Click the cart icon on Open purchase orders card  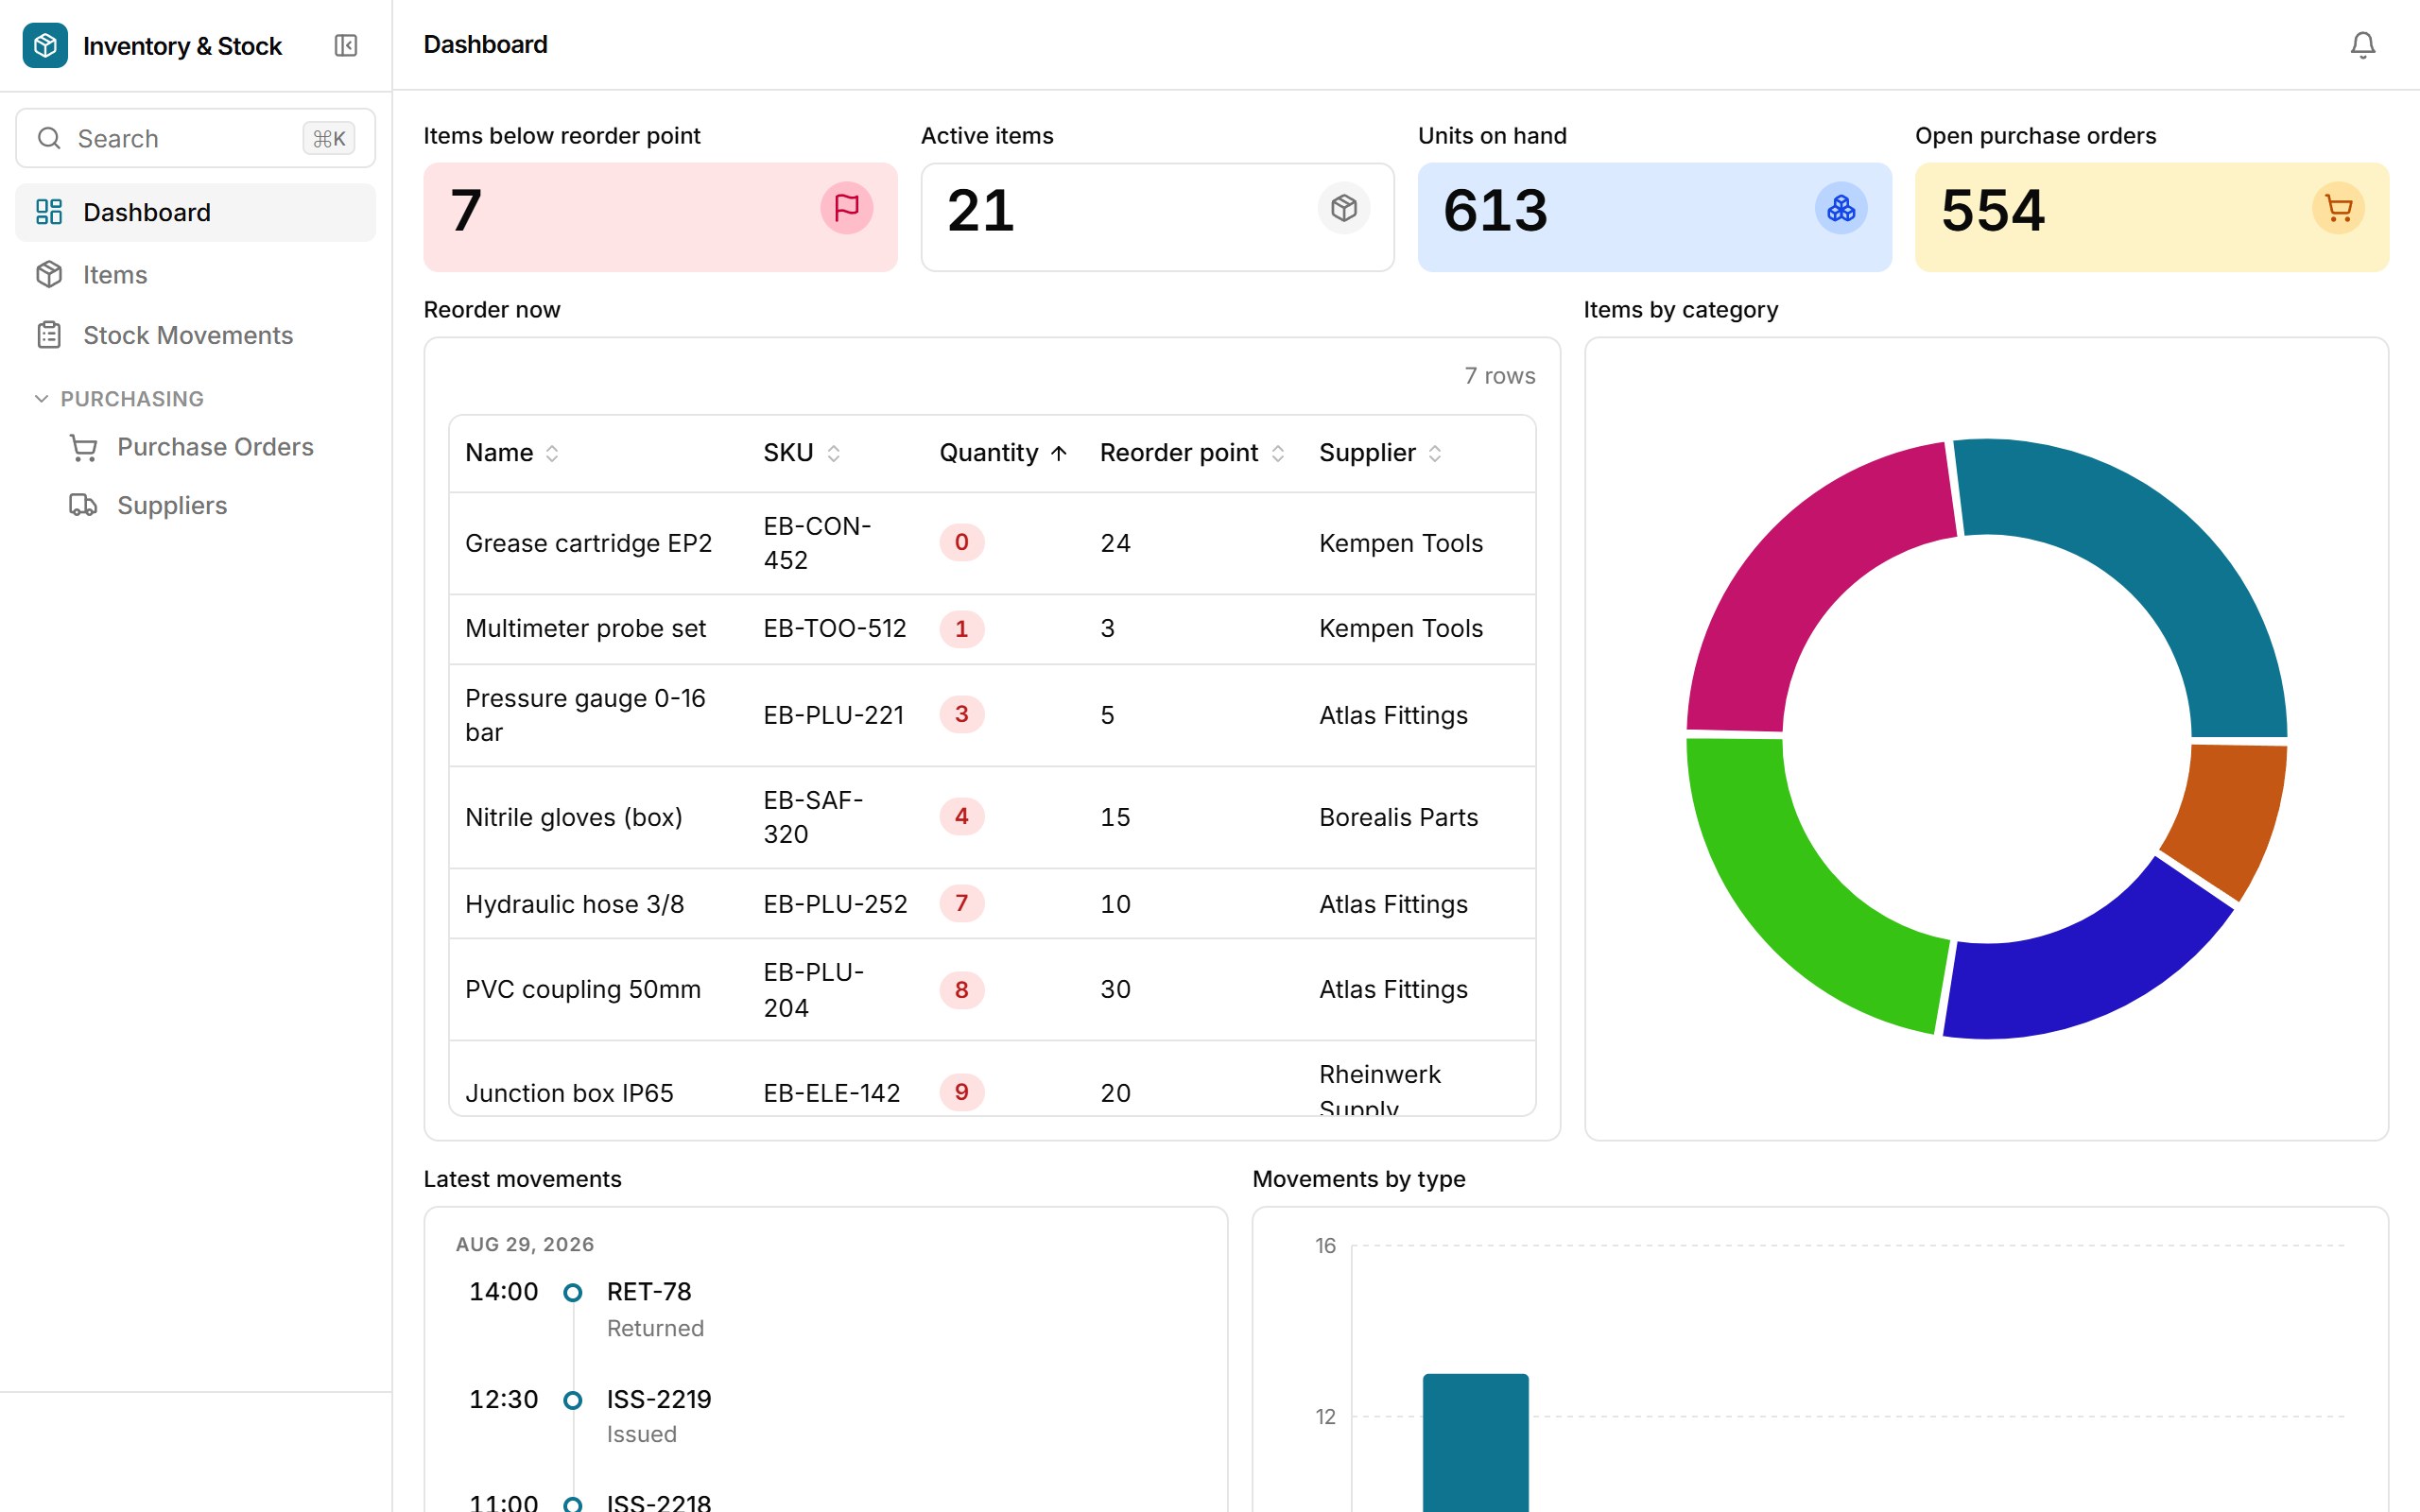click(x=2338, y=208)
